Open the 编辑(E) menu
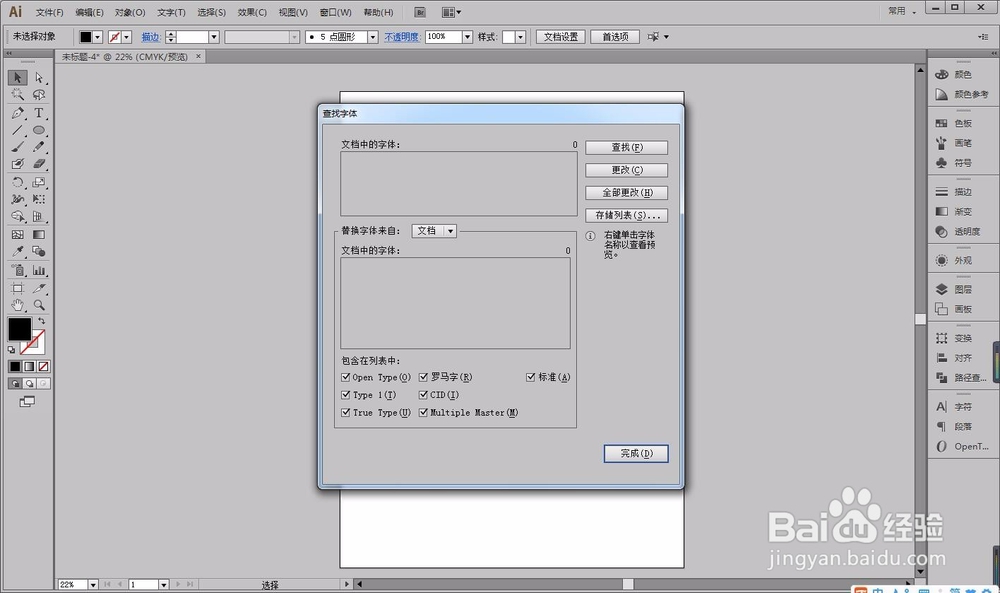Screen dimensions: 1000x593 (x=89, y=12)
